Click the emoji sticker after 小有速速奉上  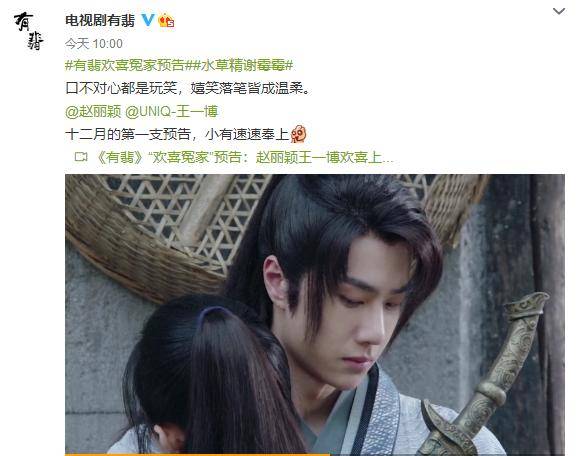(x=299, y=134)
